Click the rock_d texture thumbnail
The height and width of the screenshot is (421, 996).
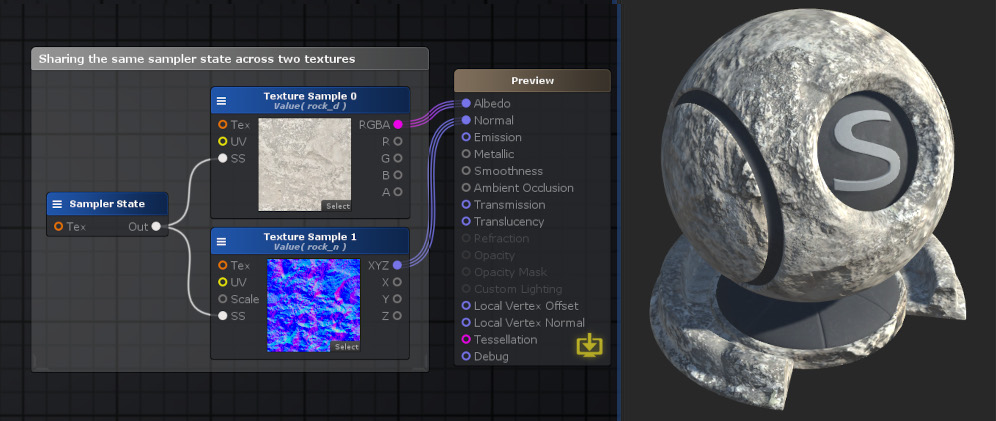click(x=305, y=160)
